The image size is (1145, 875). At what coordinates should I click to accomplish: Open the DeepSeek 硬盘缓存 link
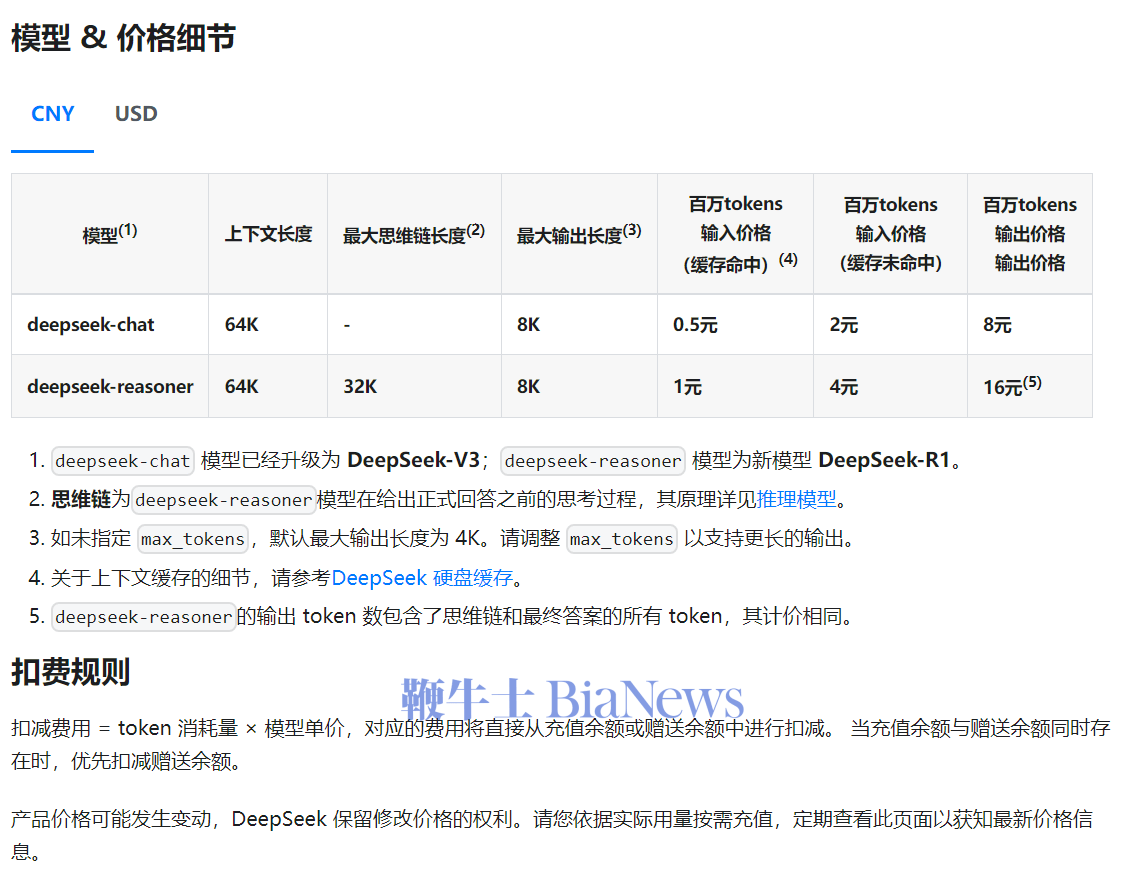422,578
